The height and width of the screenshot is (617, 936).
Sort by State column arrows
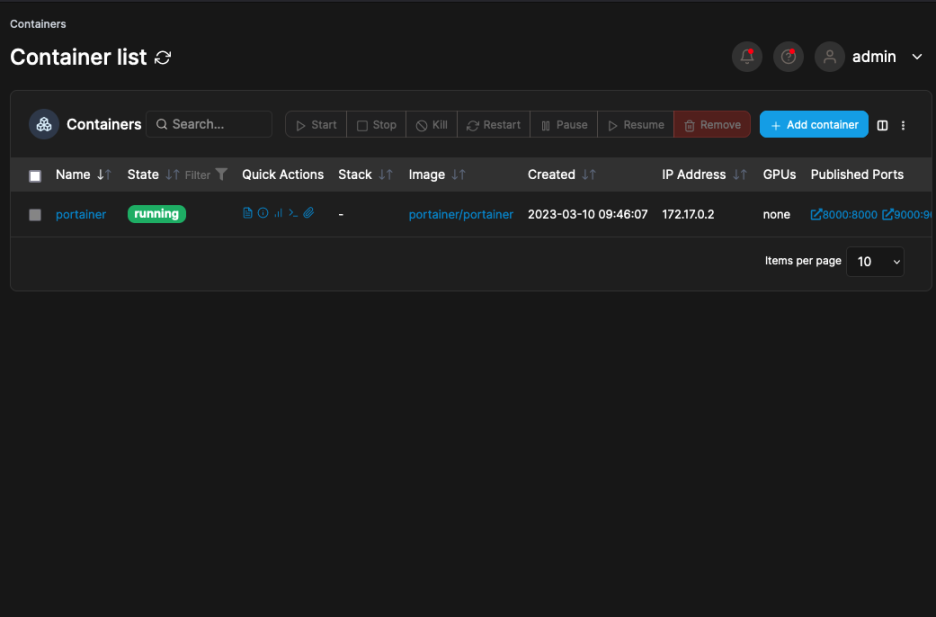pos(172,175)
